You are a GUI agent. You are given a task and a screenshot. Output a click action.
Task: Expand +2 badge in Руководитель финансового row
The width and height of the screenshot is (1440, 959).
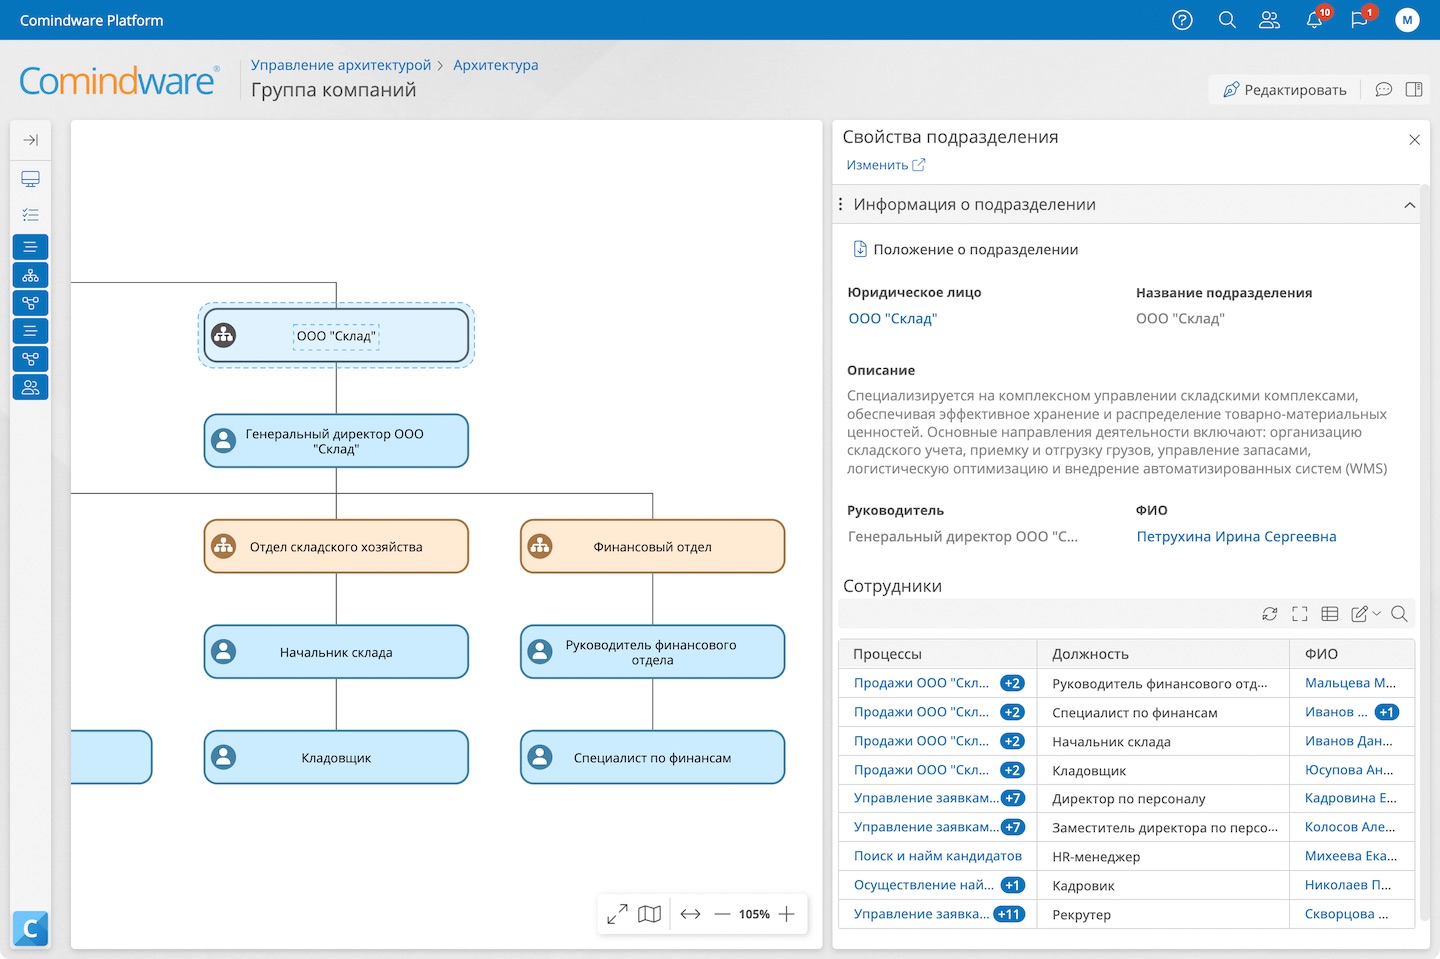click(x=1012, y=683)
